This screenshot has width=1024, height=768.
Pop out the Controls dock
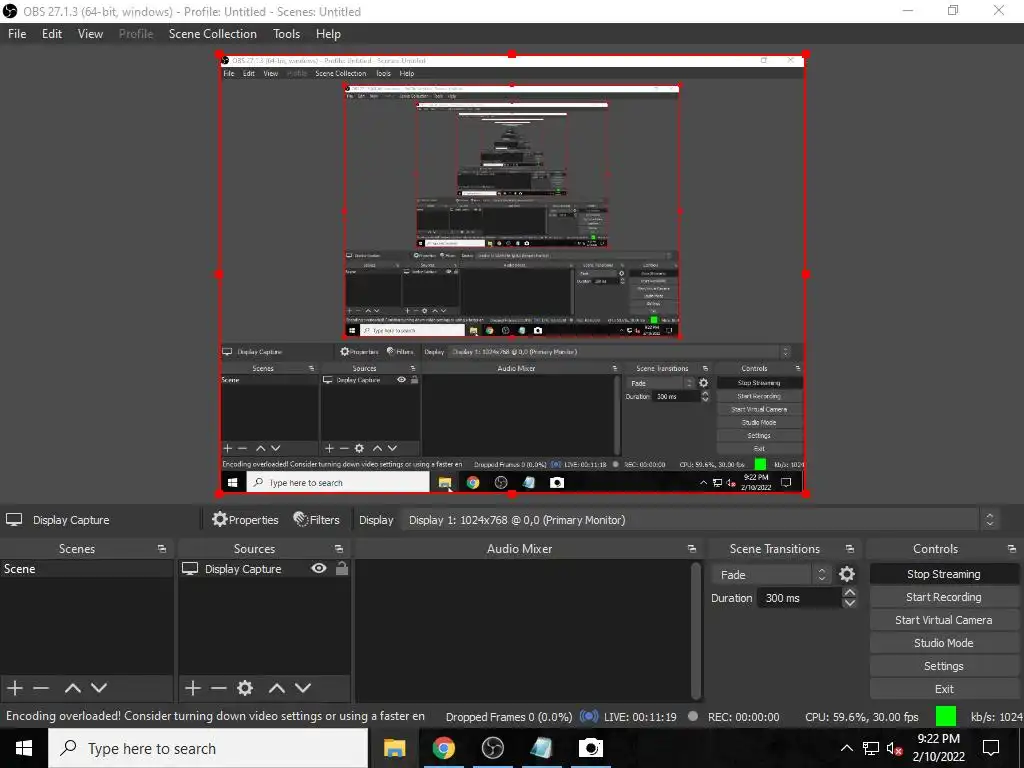[x=1012, y=549]
